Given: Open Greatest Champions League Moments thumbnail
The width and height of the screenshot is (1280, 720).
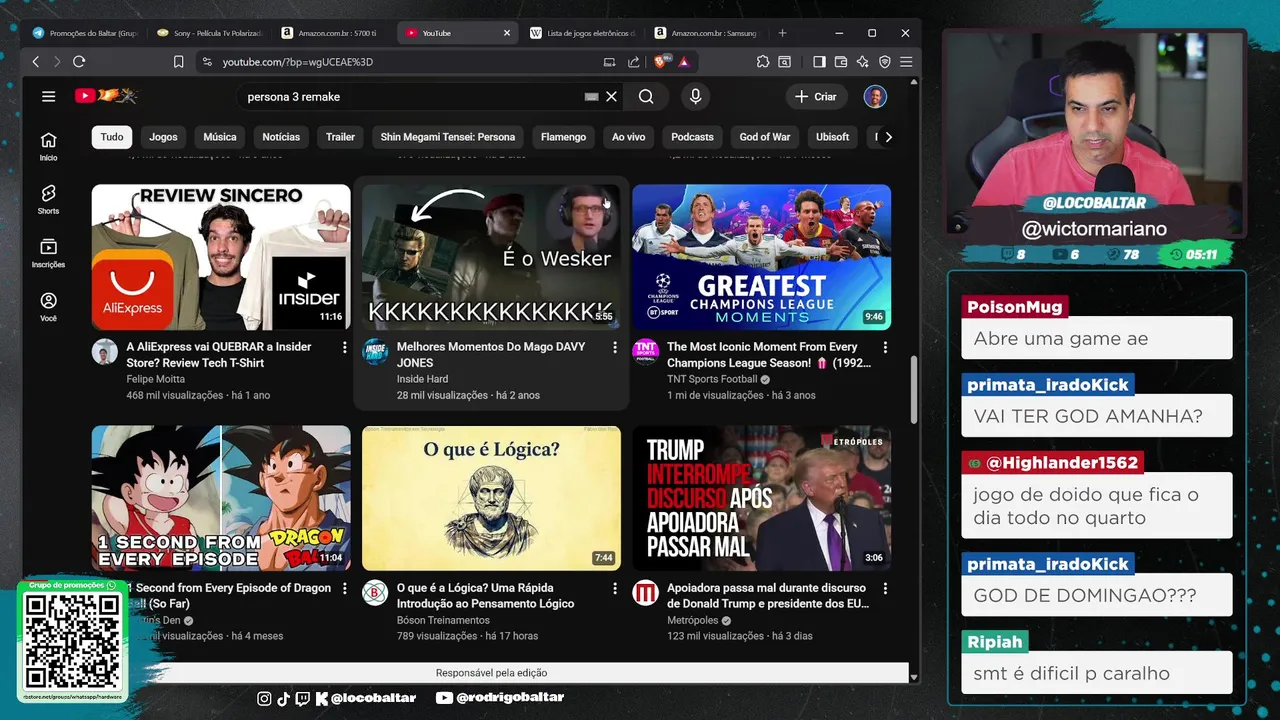Looking at the screenshot, I should tap(761, 257).
